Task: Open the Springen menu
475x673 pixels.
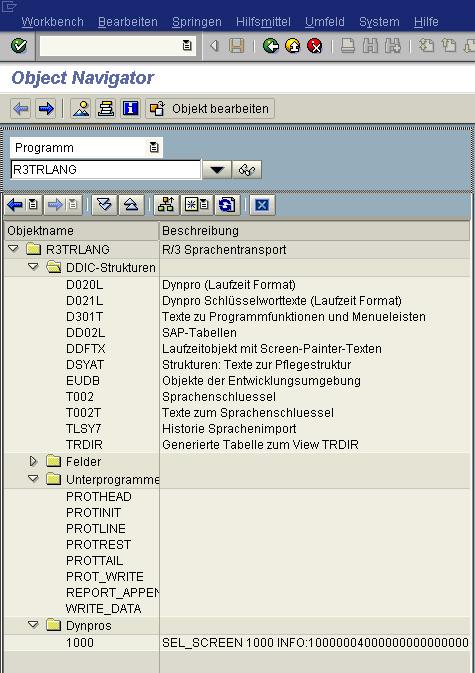Action: point(197,22)
